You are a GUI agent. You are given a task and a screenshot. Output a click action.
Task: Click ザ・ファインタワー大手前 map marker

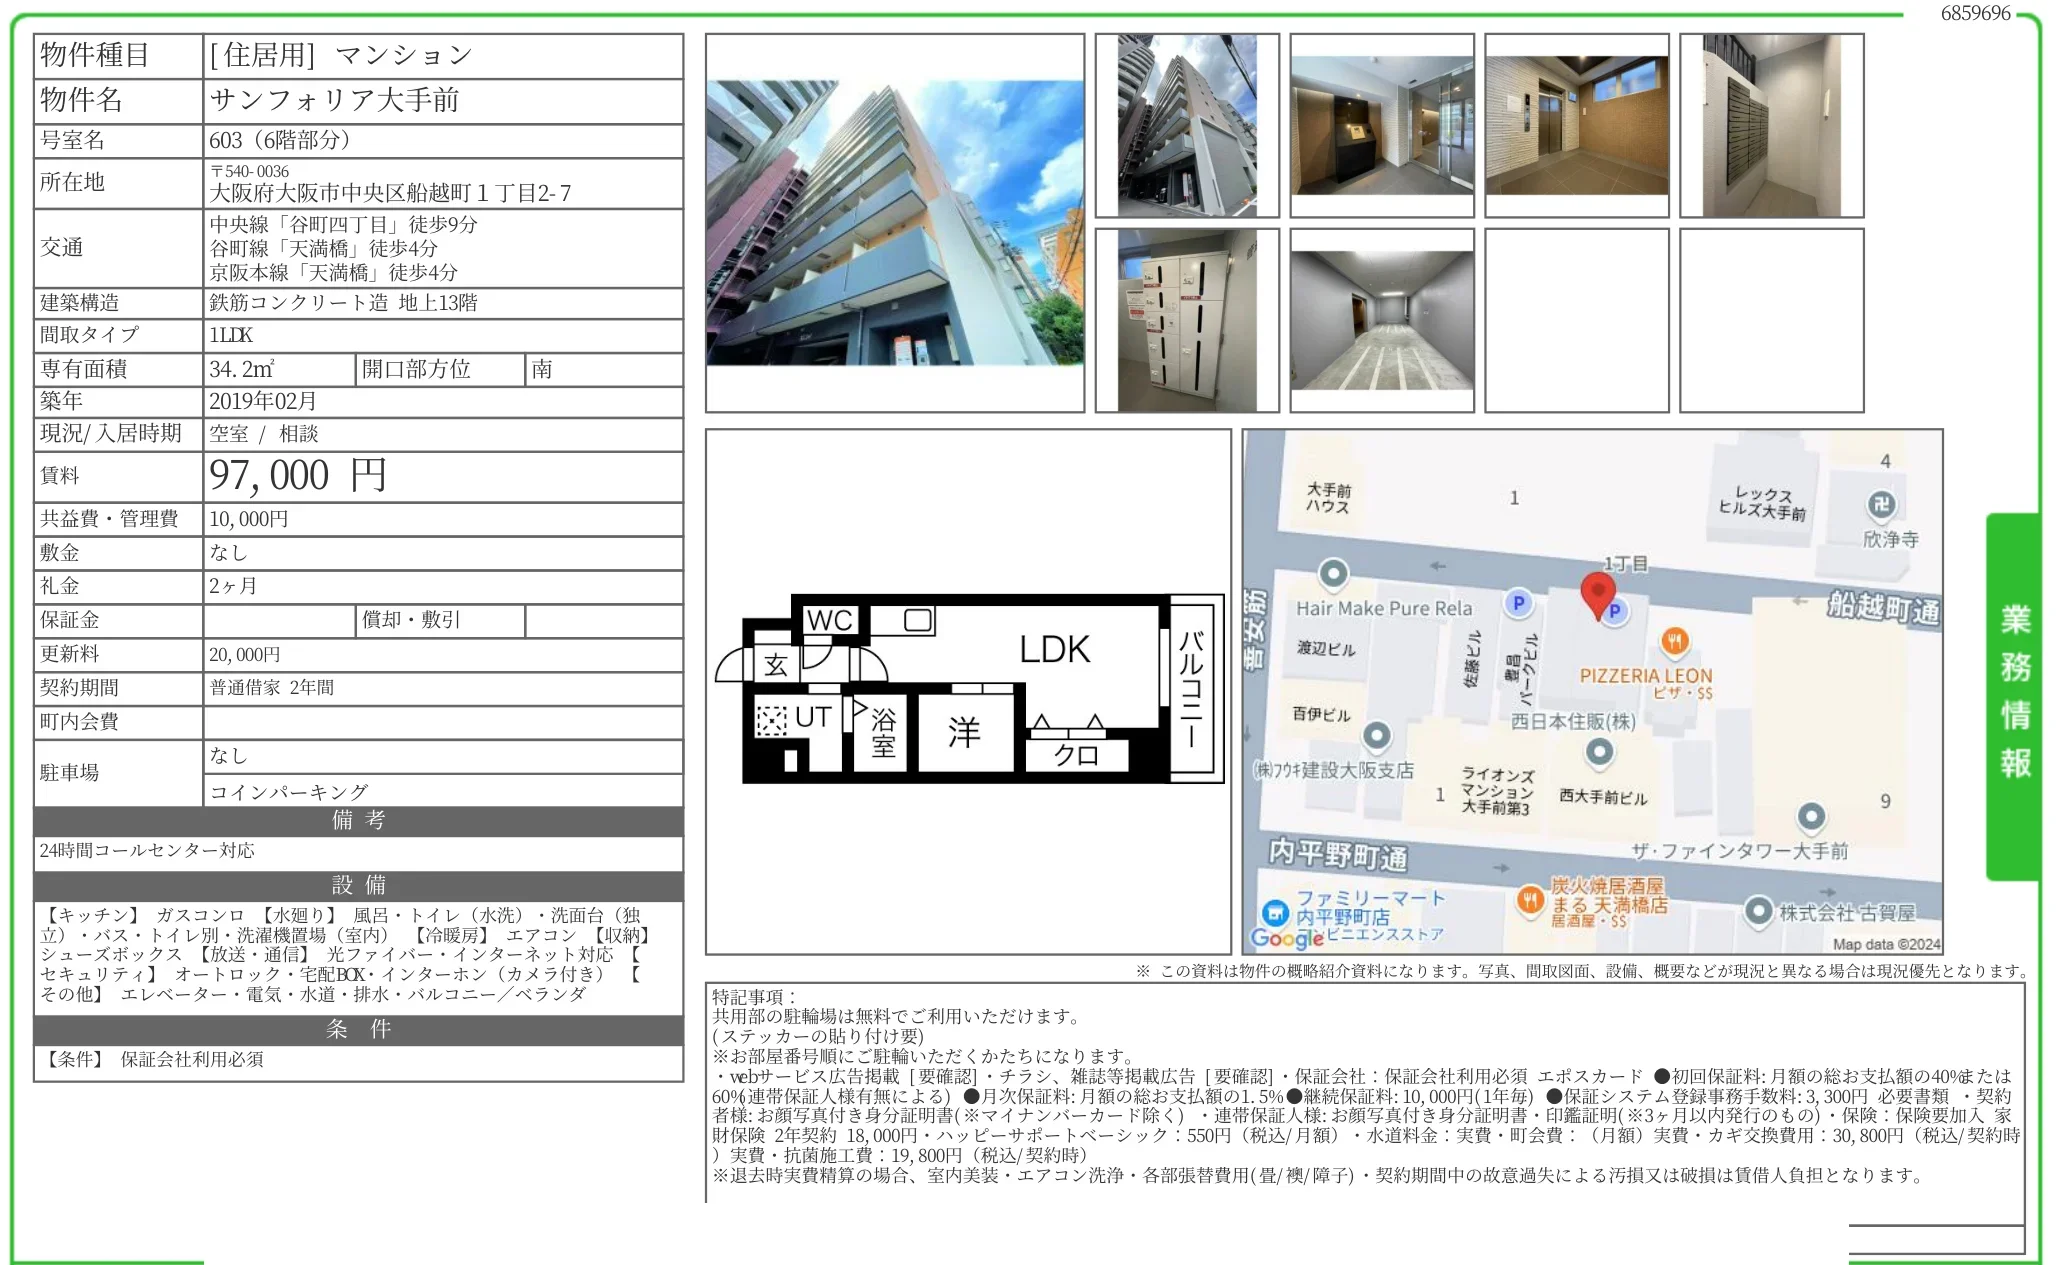coord(1811,817)
